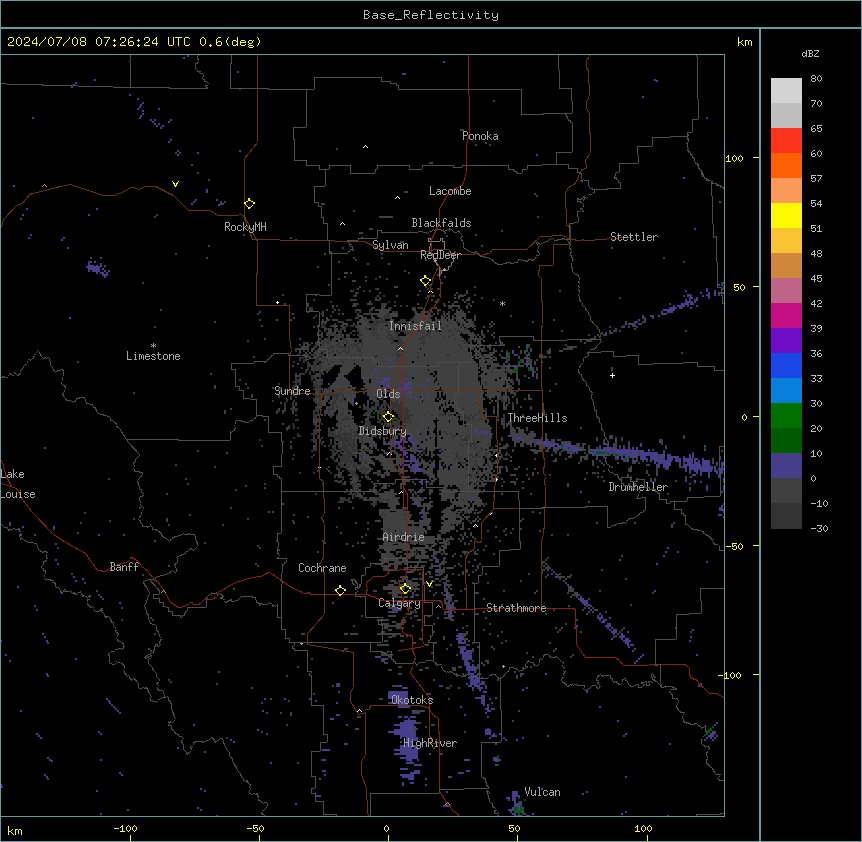Click the Limestone label
Viewport: 862px width, 842px height.
[153, 356]
